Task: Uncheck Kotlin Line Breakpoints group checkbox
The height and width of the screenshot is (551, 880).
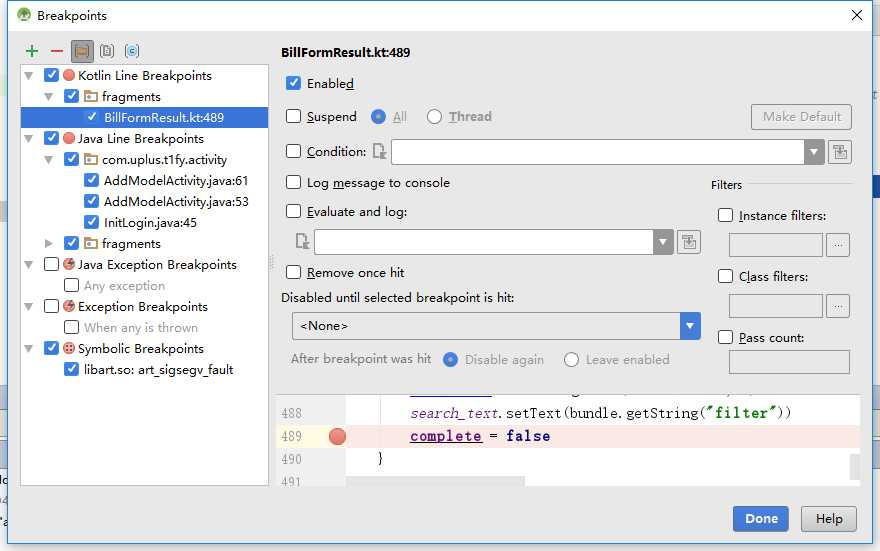Action: (x=51, y=75)
